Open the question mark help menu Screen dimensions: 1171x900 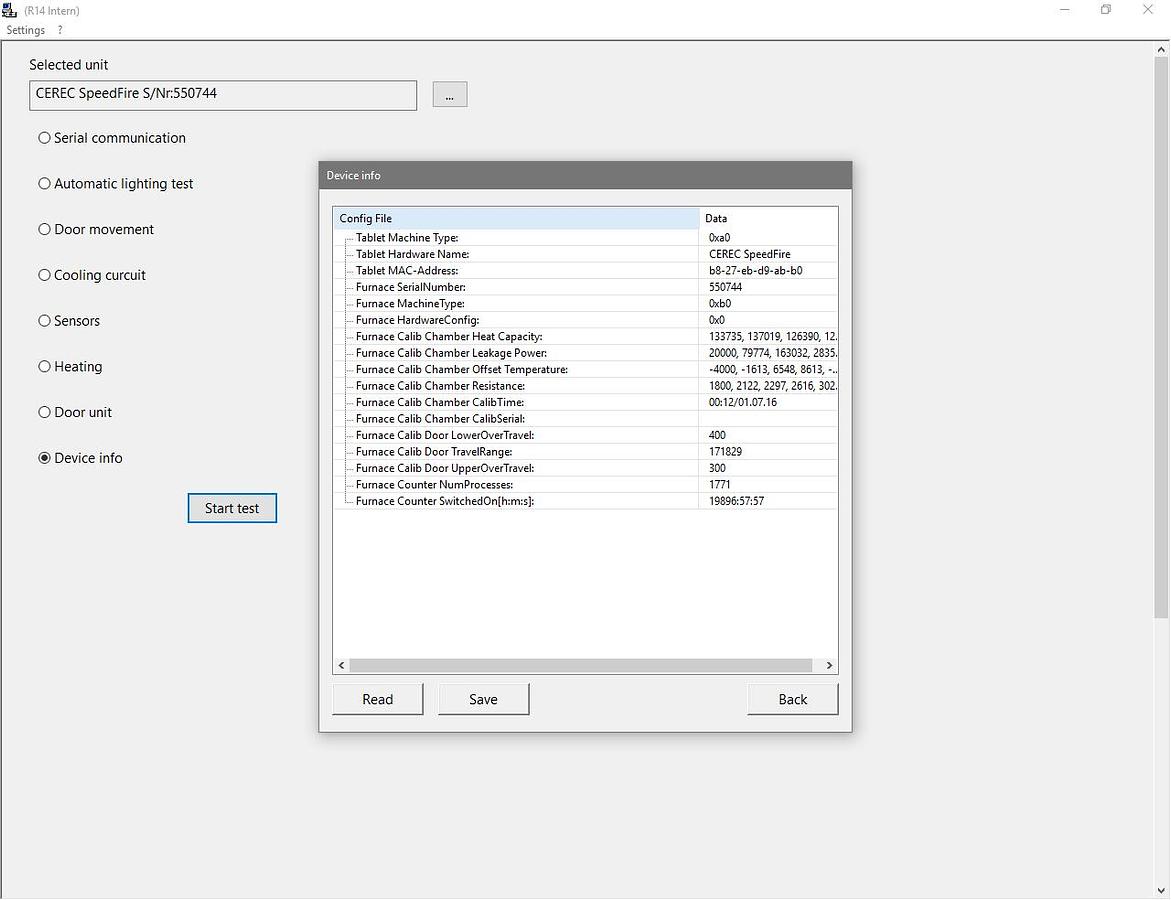[x=60, y=30]
